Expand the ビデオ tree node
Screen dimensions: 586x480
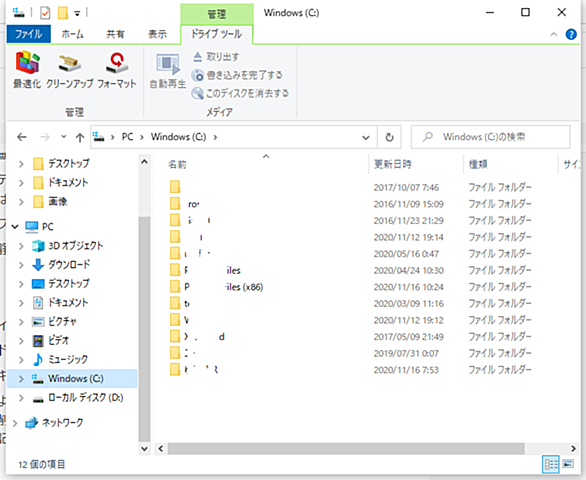tap(21, 341)
